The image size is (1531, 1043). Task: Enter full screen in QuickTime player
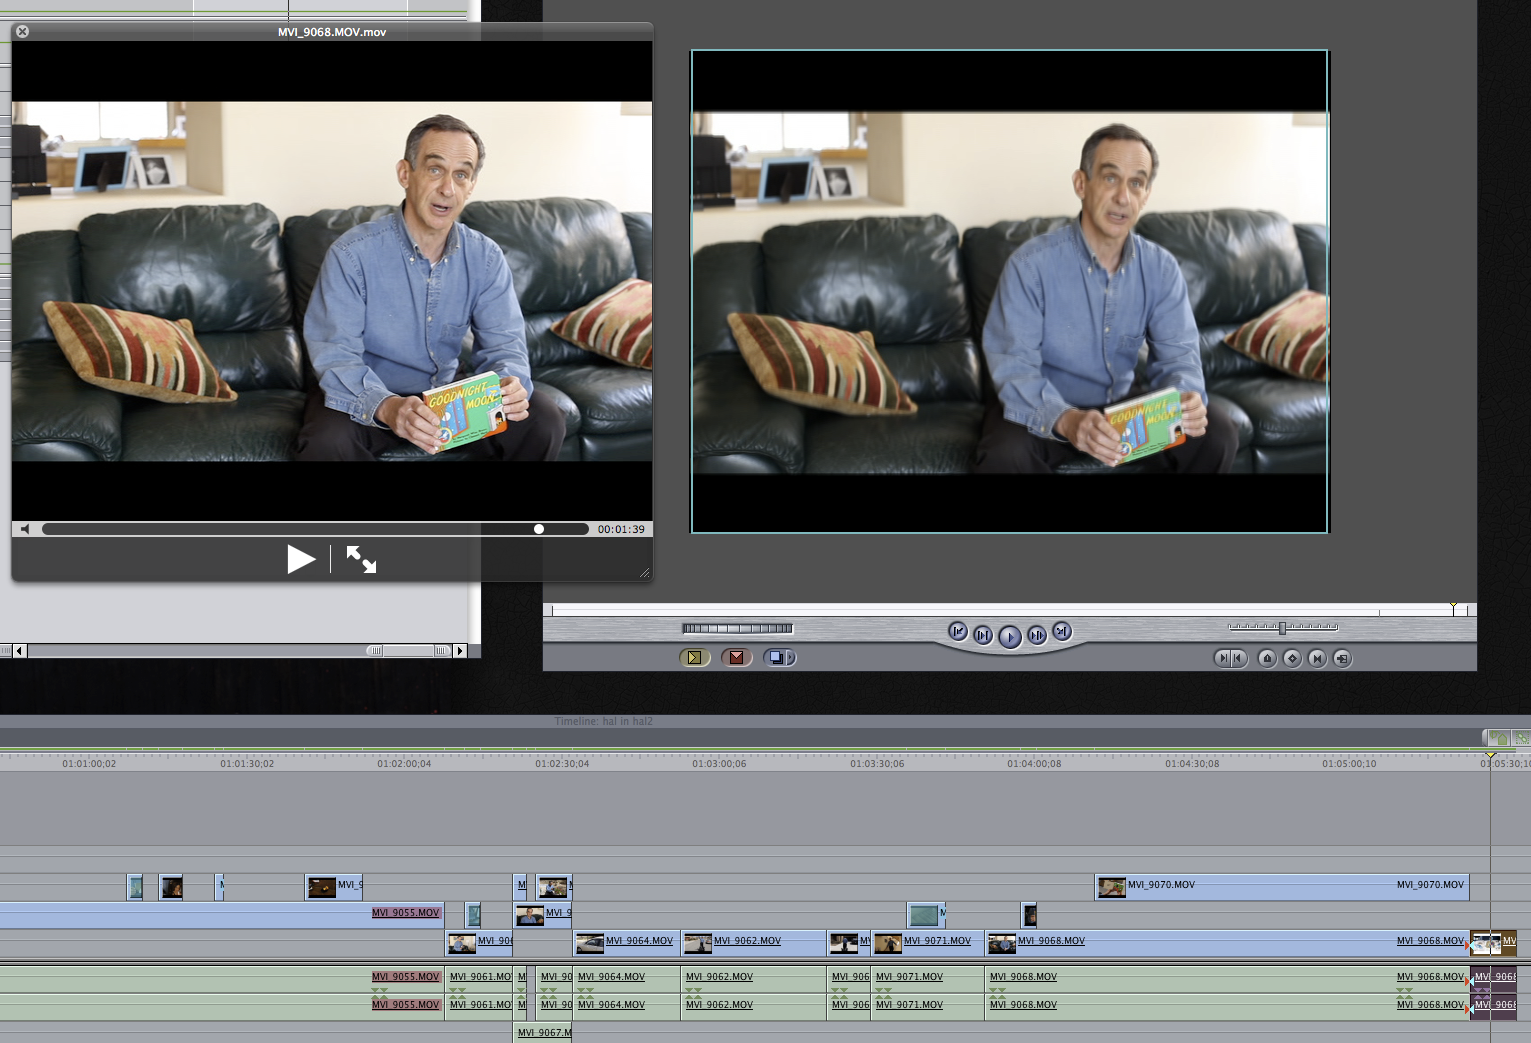tap(361, 559)
